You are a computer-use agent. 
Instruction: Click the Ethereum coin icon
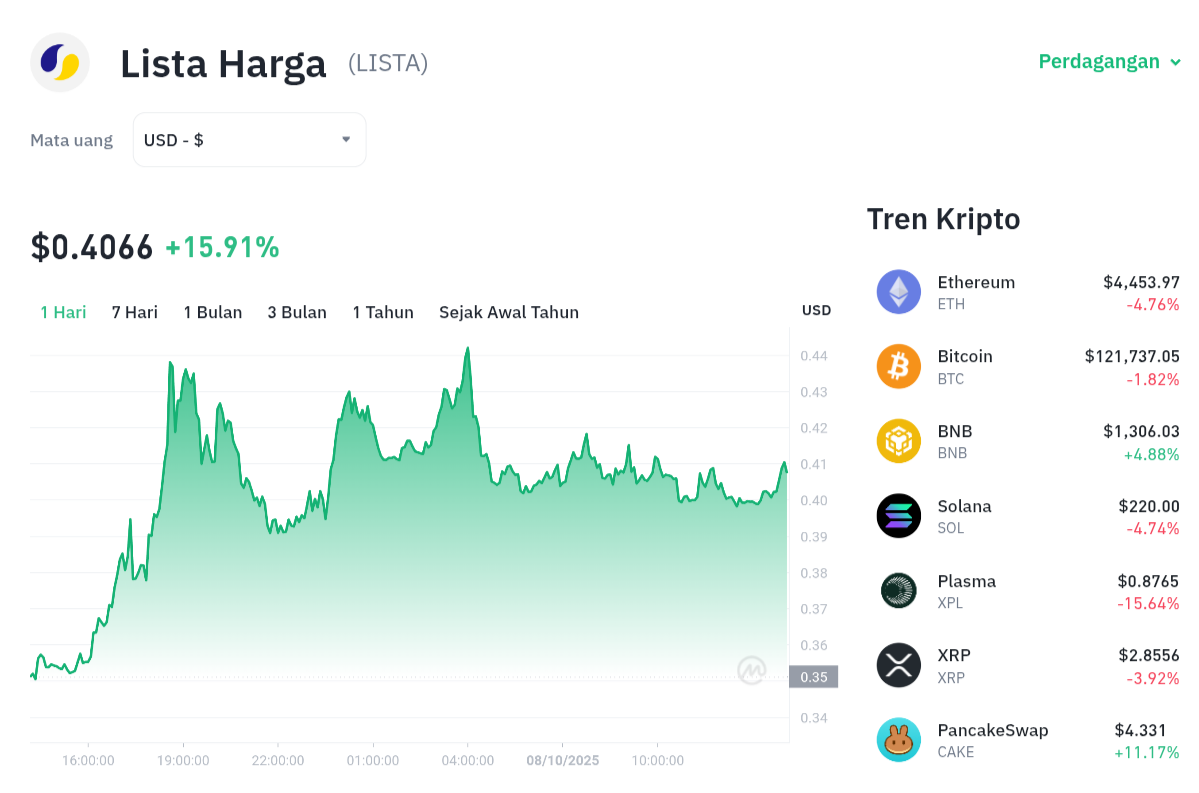click(x=898, y=292)
